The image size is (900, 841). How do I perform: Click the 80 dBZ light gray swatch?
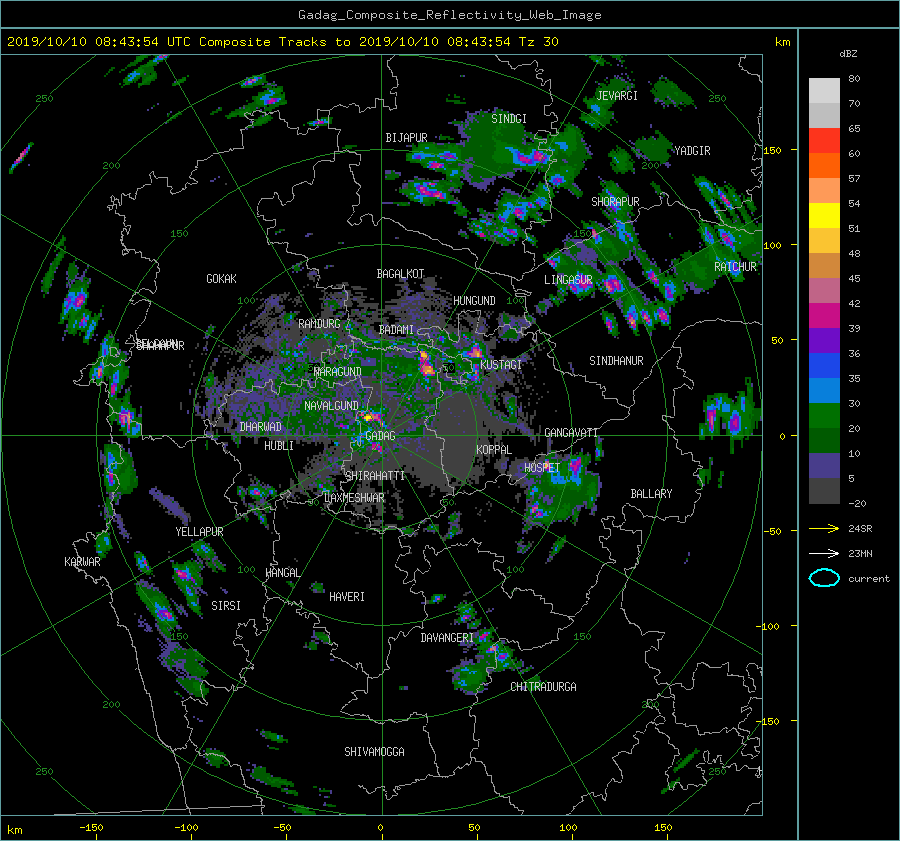(x=824, y=90)
